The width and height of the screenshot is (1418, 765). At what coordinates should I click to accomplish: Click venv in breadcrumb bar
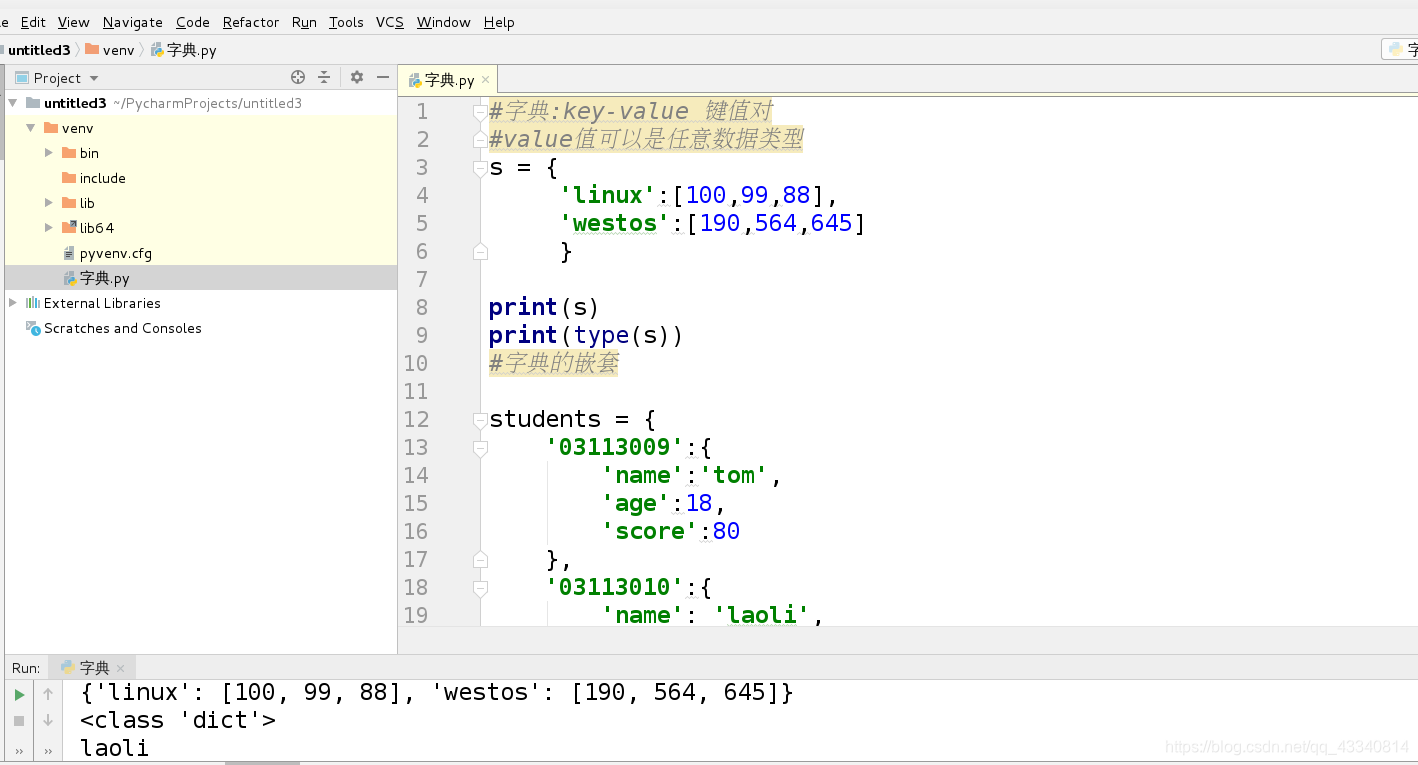[x=118, y=50]
